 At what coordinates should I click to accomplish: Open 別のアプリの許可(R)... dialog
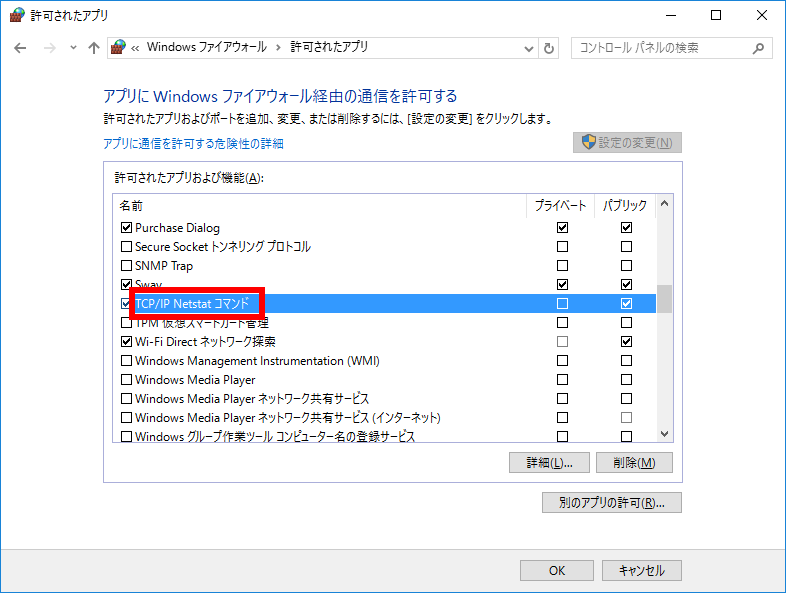(x=612, y=502)
